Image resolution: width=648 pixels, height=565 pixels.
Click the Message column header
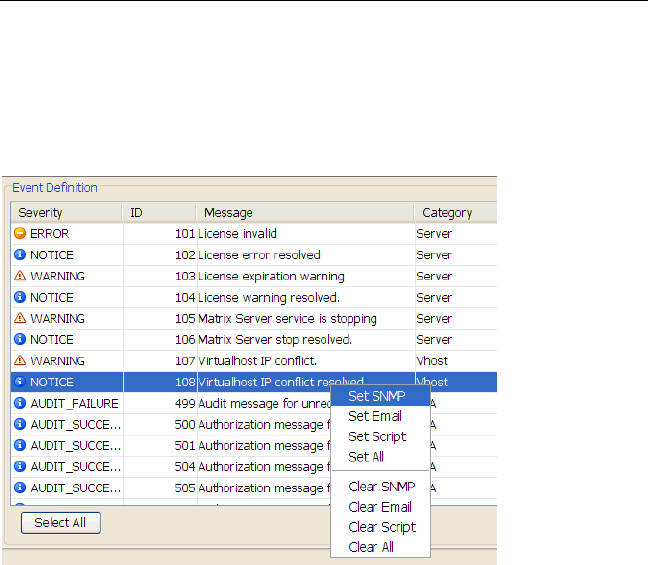point(305,213)
